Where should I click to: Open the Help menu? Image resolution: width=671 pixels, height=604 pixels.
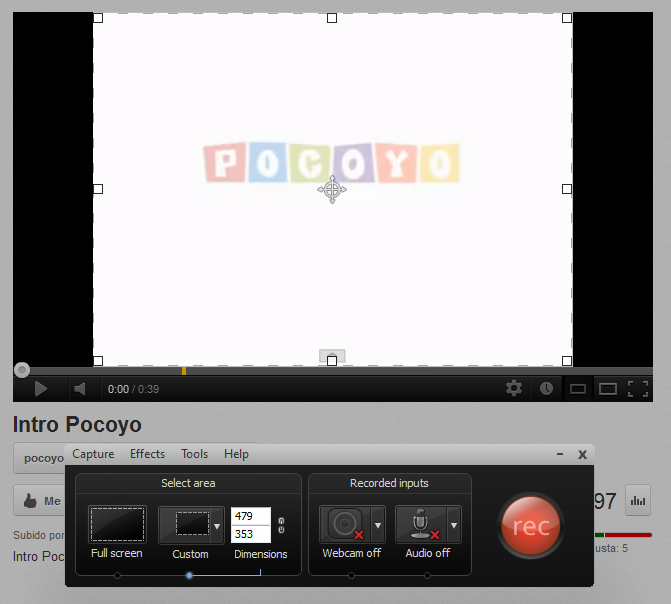point(236,454)
